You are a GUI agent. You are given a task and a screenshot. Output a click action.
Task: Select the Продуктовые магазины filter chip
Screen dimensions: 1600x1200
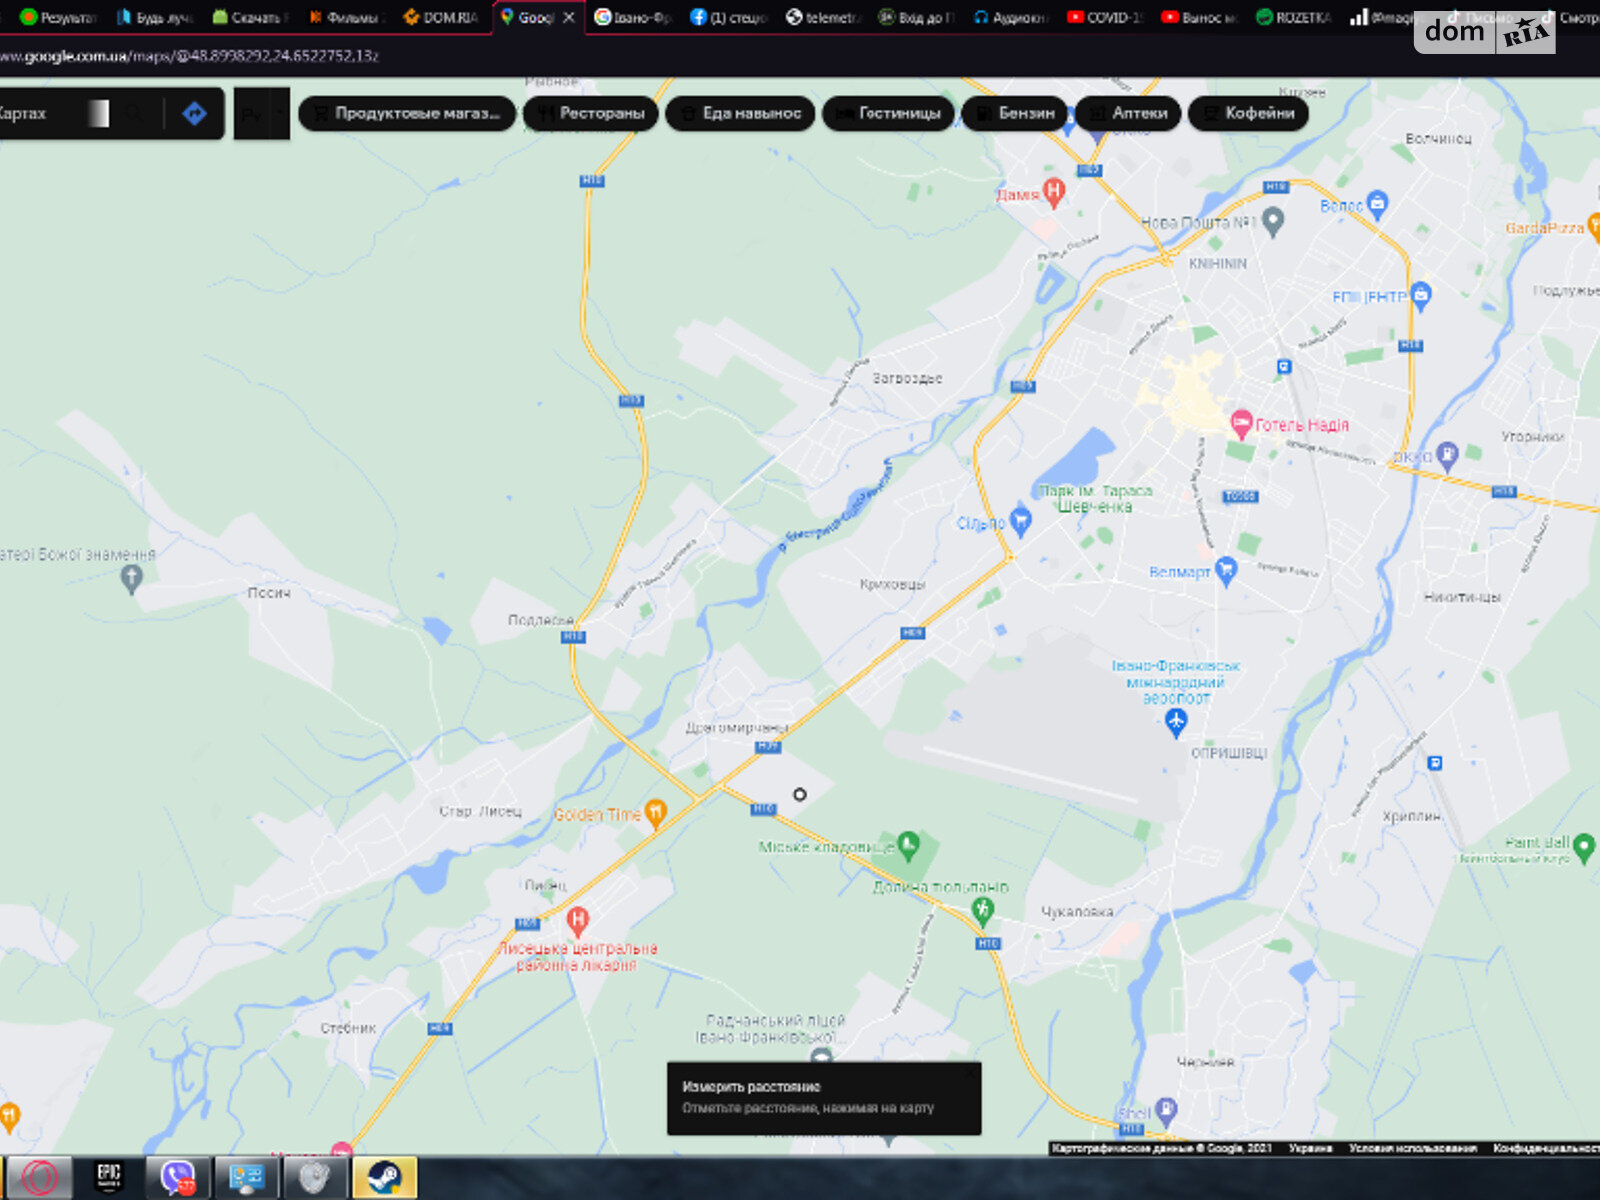tap(407, 113)
